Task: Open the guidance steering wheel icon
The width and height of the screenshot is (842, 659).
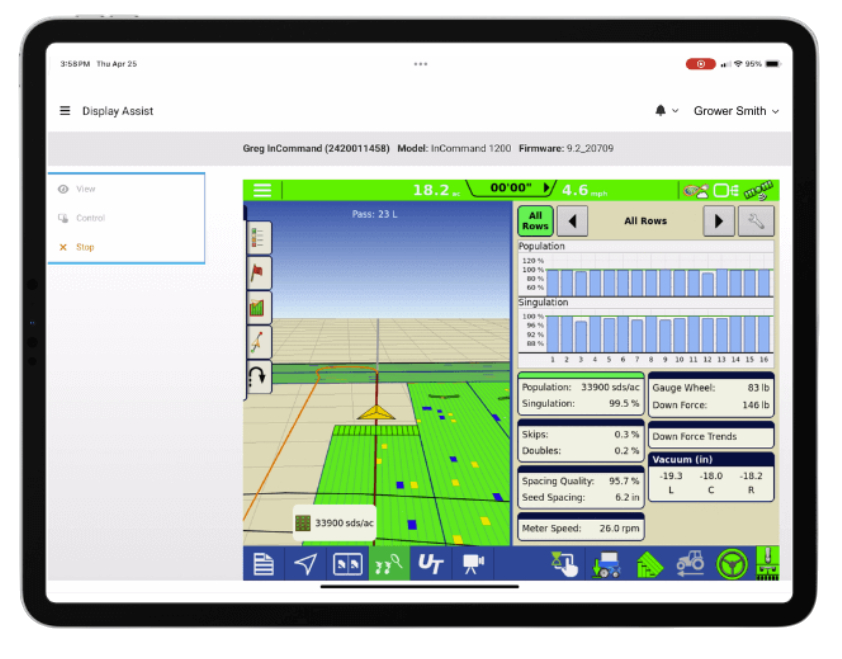Action: click(731, 564)
